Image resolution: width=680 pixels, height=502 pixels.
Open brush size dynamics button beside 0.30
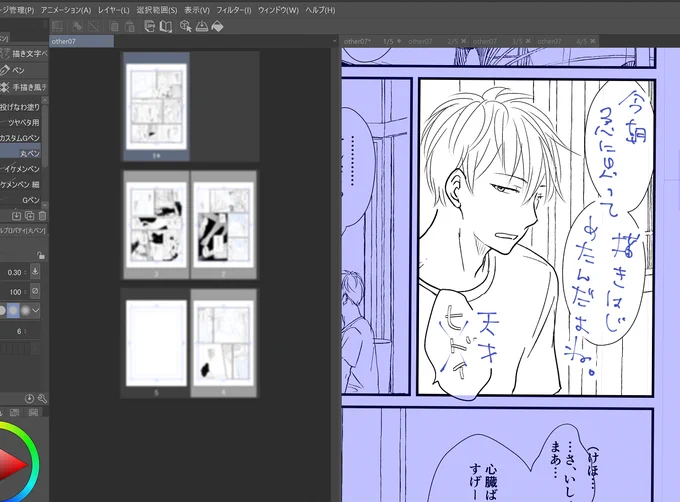click(35, 271)
